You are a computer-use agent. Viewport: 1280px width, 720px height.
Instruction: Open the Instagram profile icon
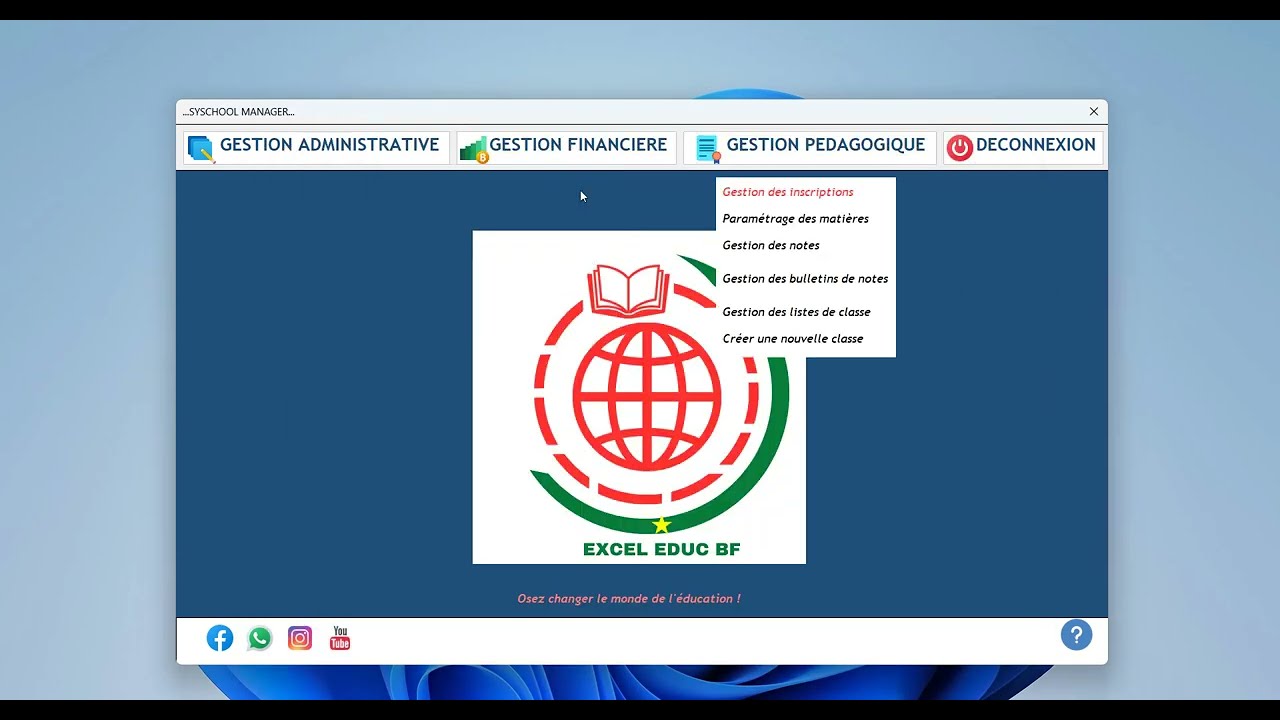pyautogui.click(x=300, y=638)
